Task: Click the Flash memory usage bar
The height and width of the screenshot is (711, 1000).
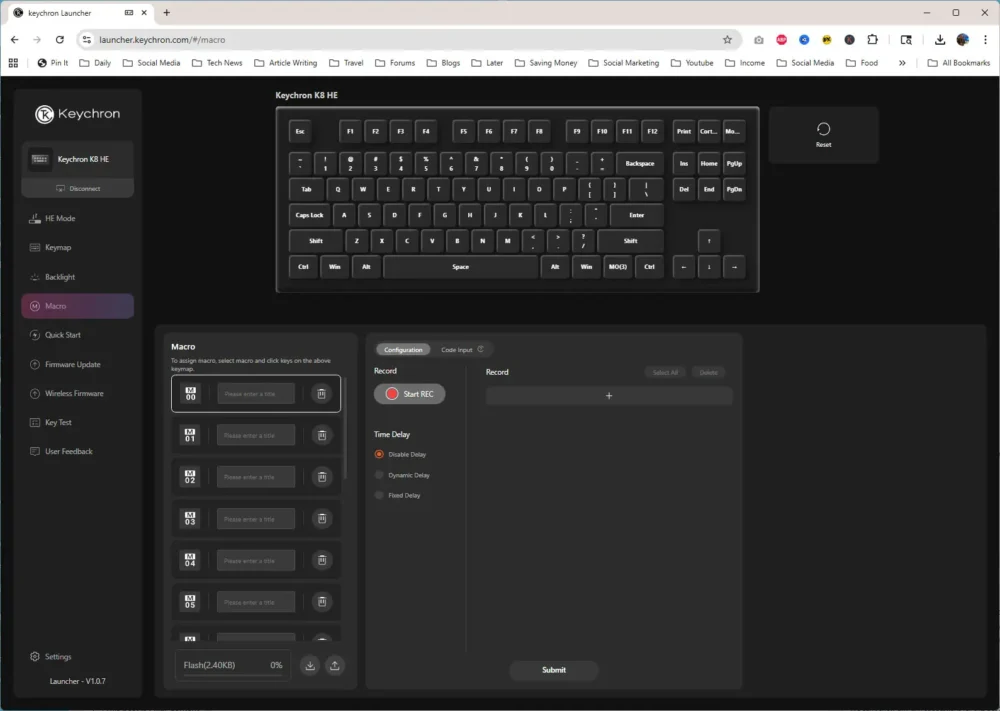Action: coord(233,666)
